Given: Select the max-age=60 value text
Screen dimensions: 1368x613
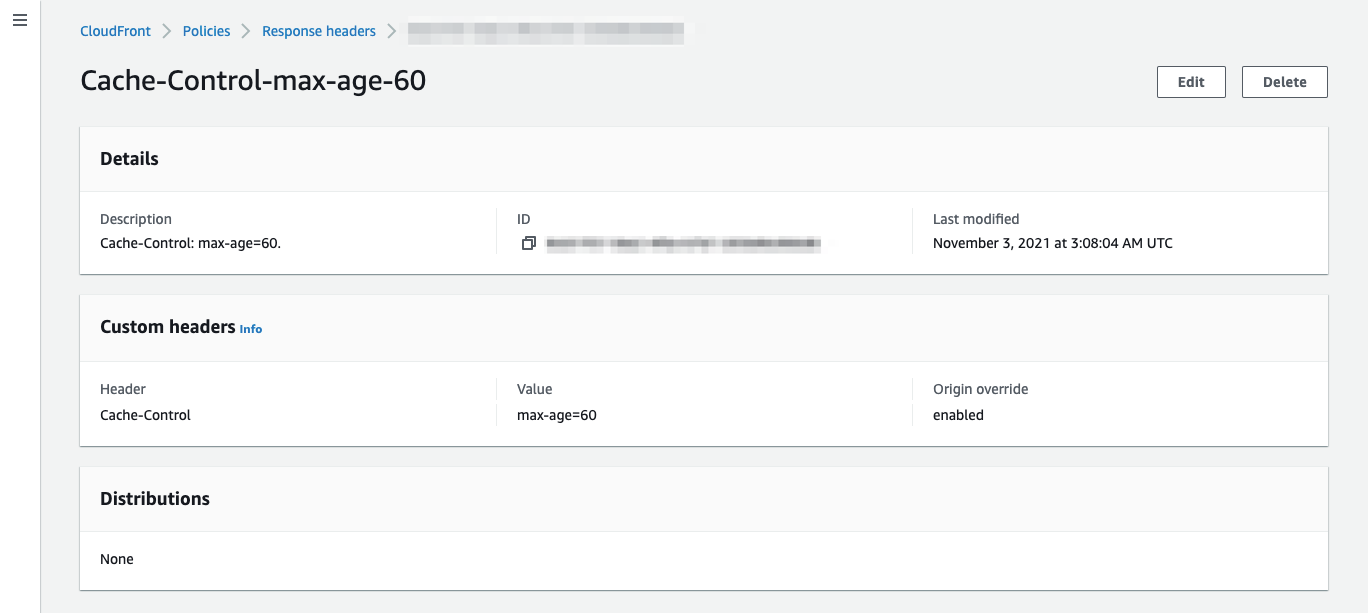Looking at the screenshot, I should 556,415.
